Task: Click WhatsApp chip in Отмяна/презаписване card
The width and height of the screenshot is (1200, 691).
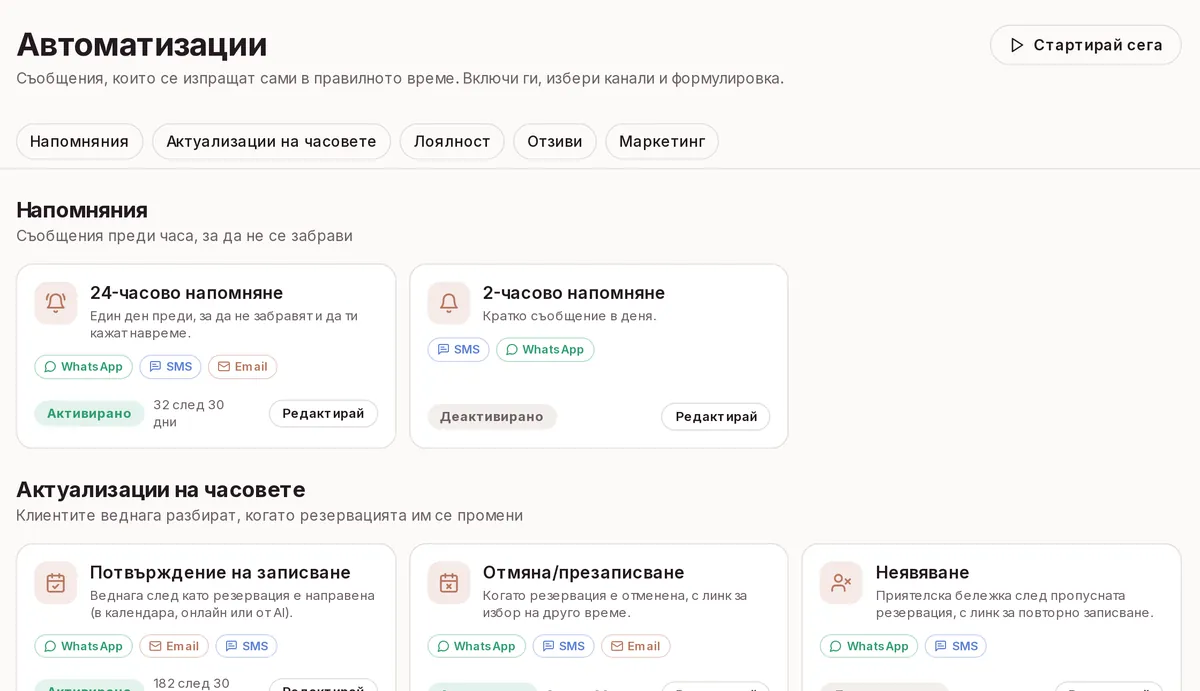Action: click(x=476, y=646)
